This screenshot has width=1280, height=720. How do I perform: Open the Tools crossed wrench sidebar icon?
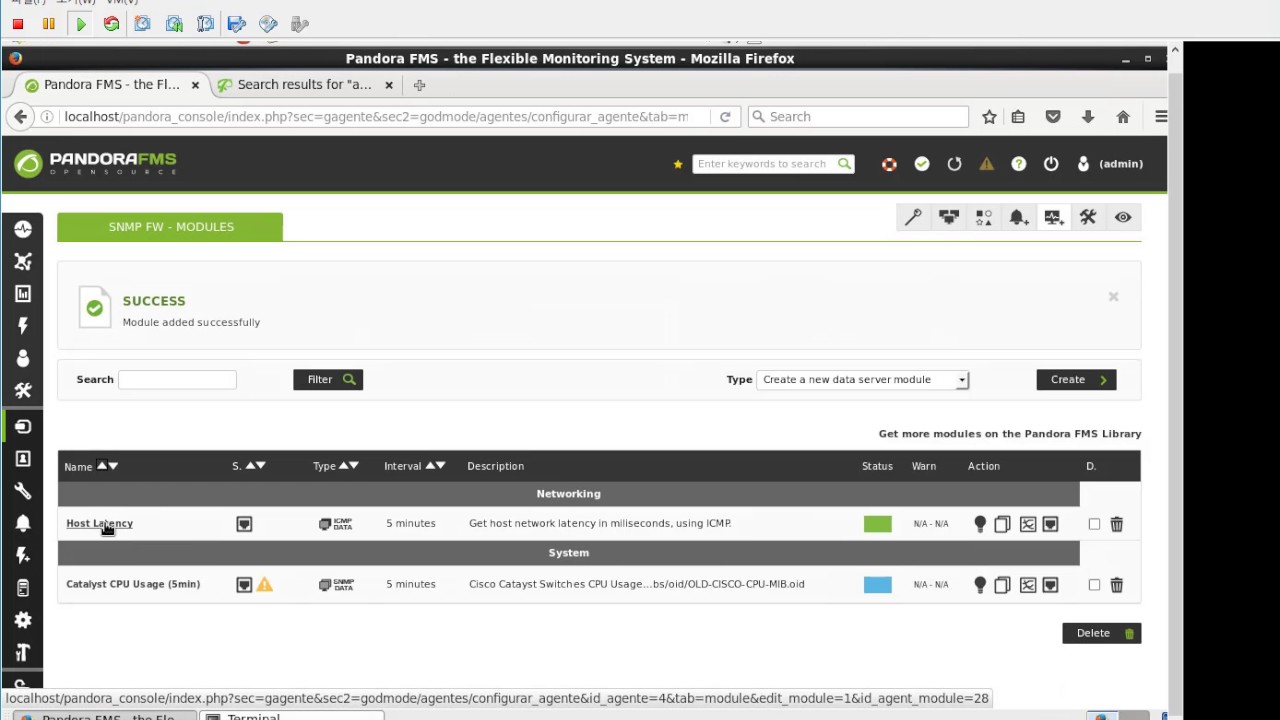tap(23, 391)
